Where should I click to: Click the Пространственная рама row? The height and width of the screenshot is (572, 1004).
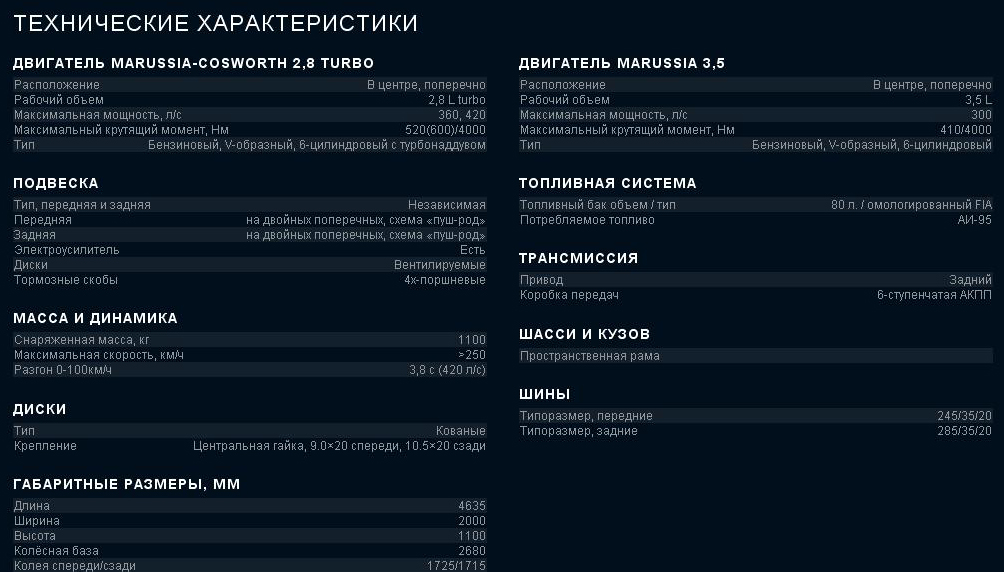[x=756, y=356]
